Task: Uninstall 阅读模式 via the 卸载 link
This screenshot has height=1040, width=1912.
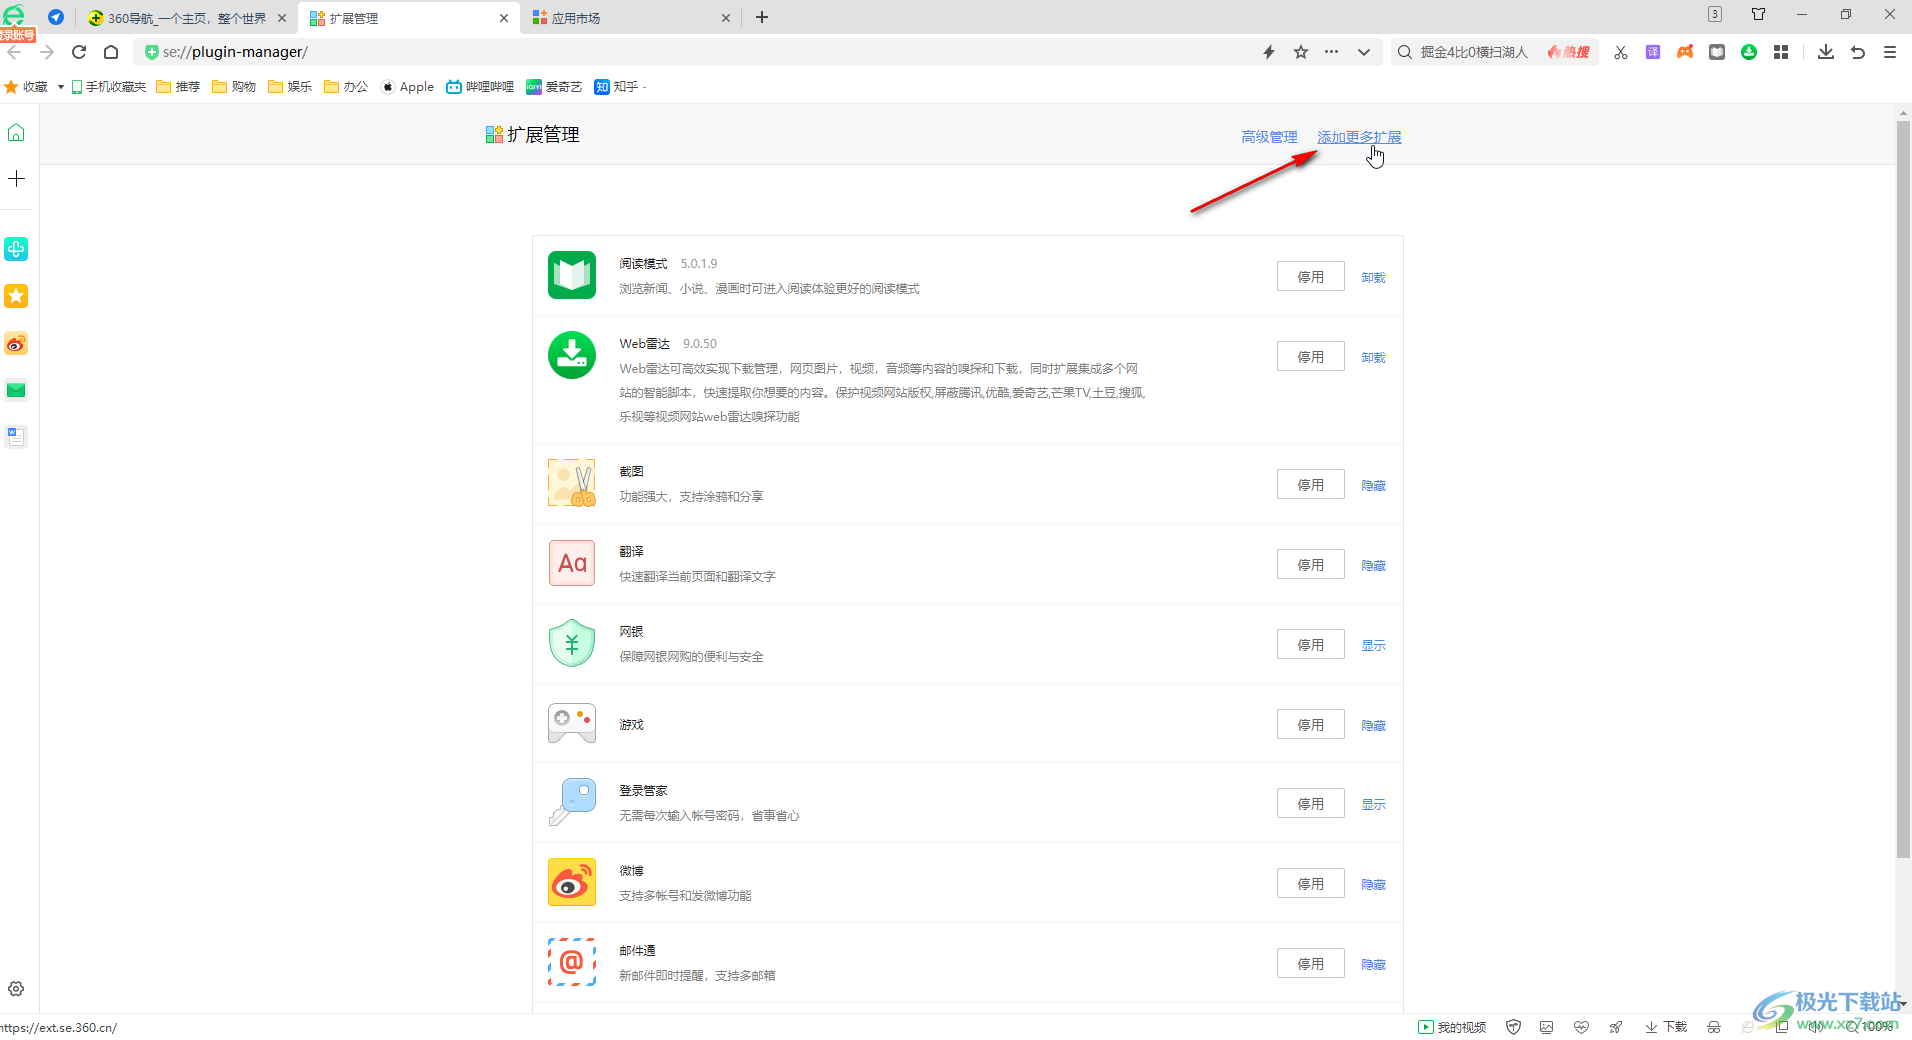Action: tap(1373, 278)
